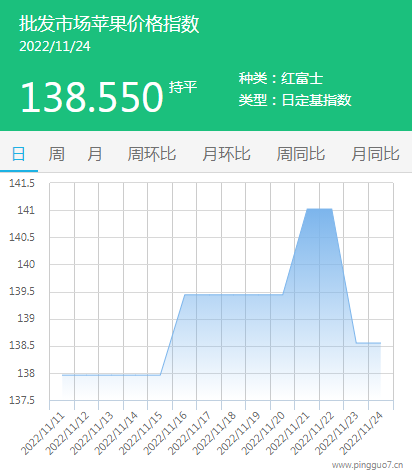Switch to the 周 weekly tab
Screen dimensions: 412x475
tap(57, 154)
